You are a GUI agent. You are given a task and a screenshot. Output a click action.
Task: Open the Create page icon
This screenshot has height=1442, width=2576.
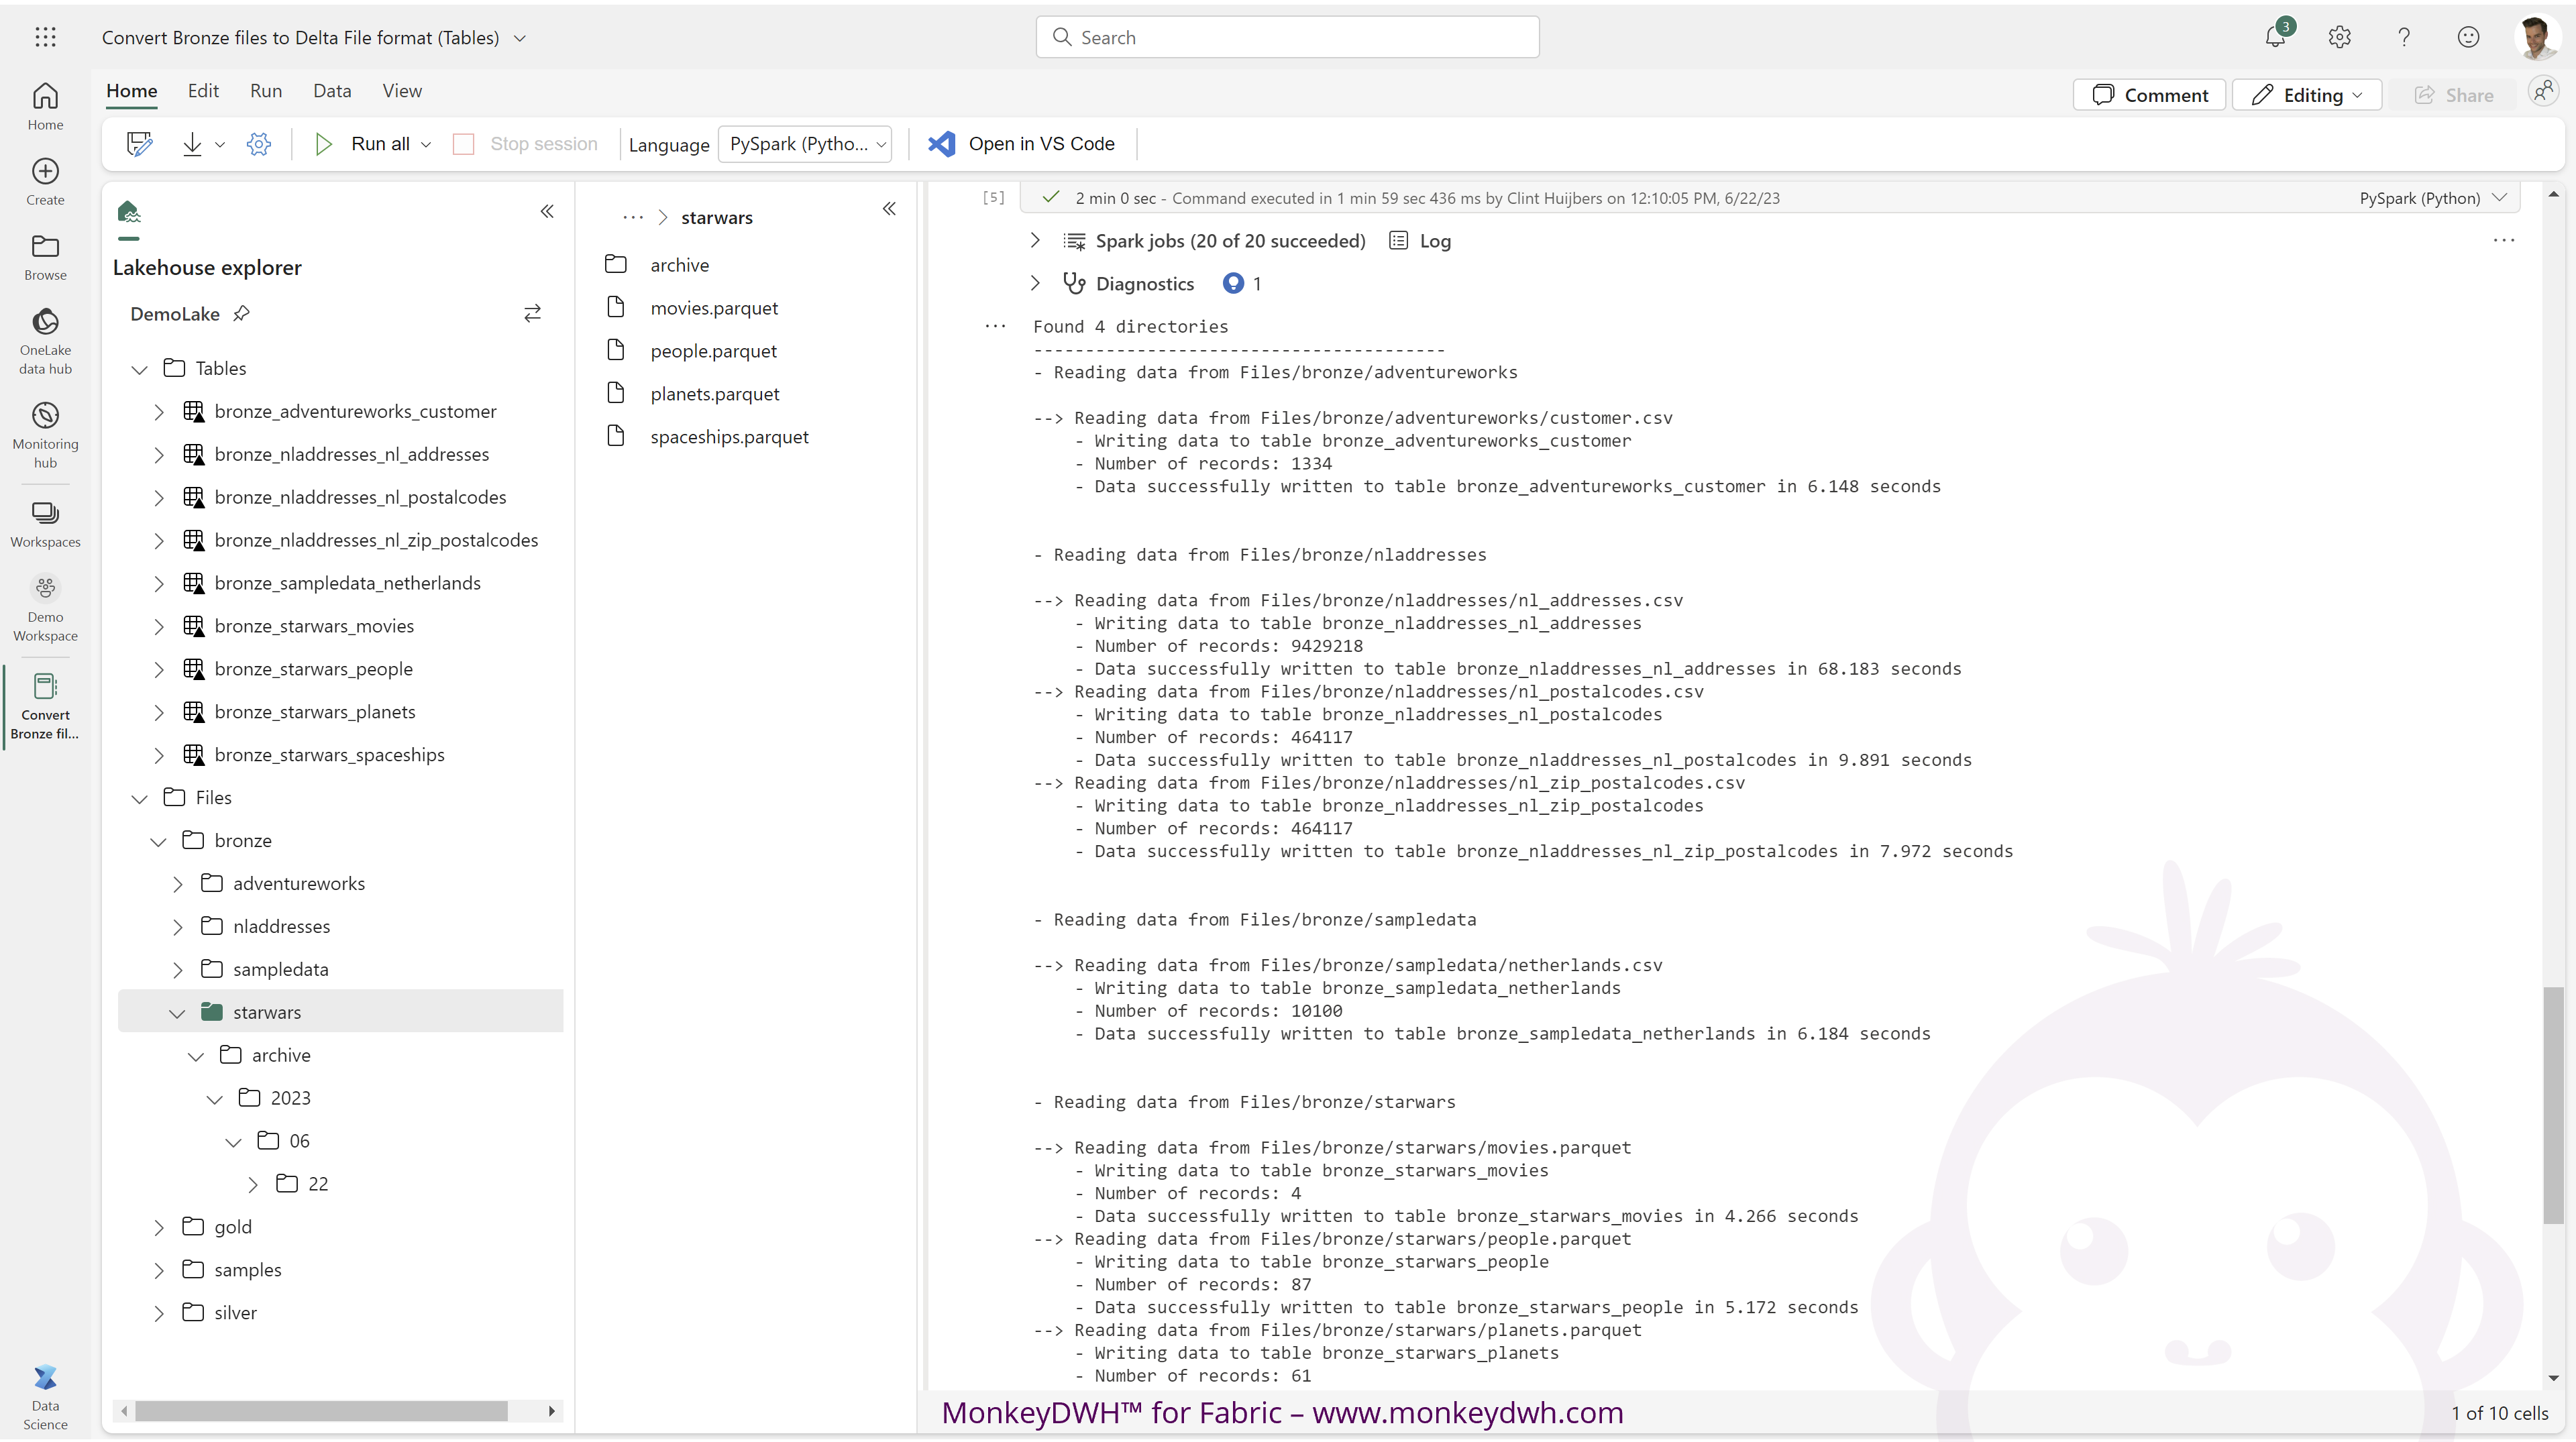pyautogui.click(x=45, y=181)
